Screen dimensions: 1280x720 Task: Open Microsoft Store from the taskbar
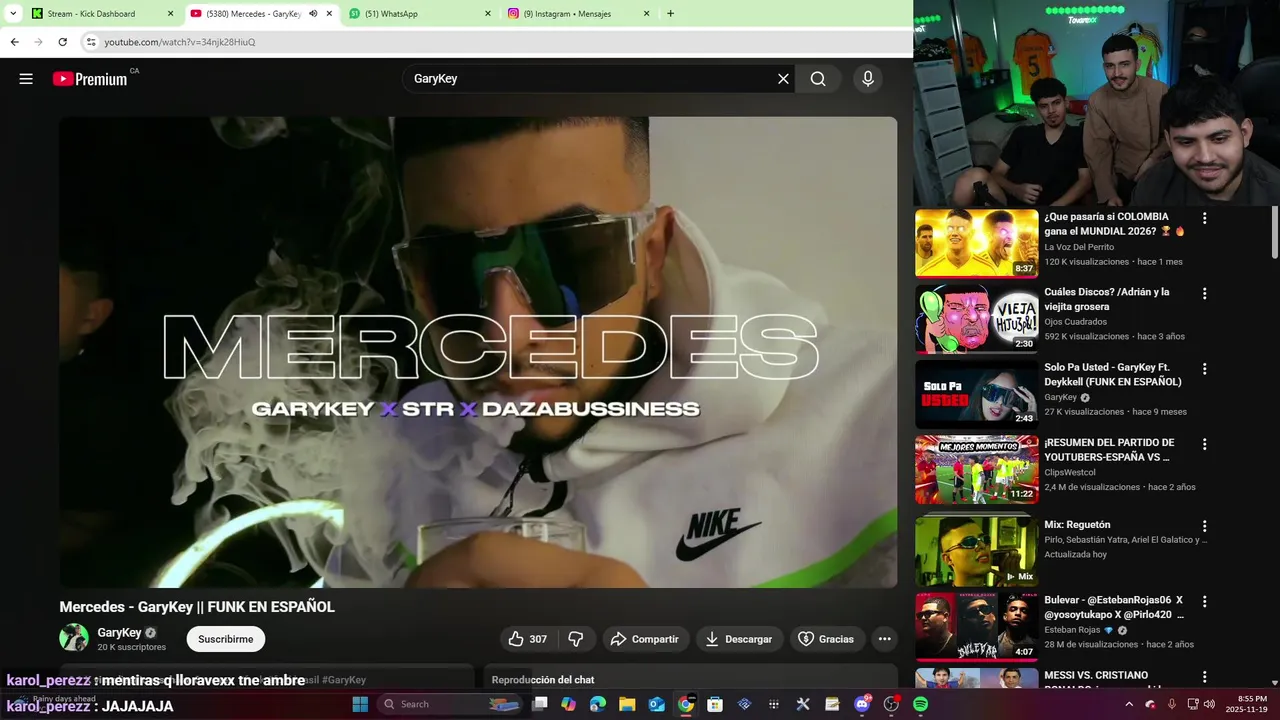click(x=715, y=704)
